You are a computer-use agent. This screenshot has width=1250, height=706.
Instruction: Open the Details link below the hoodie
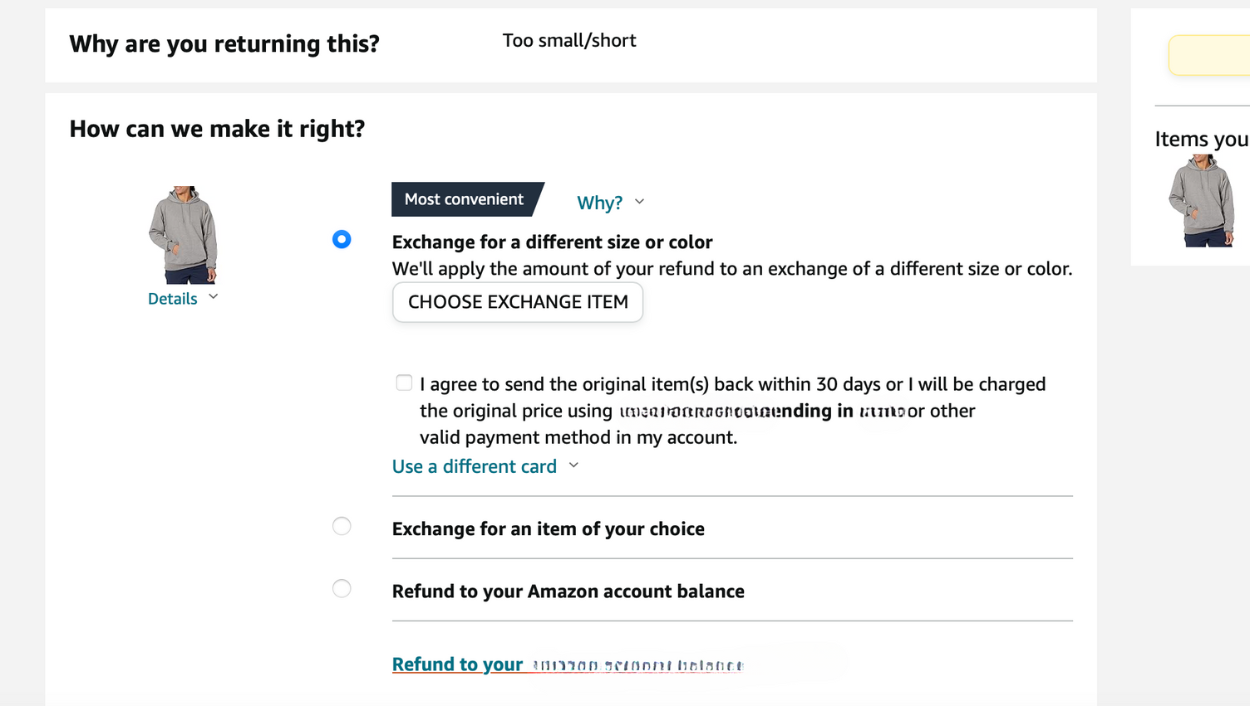click(172, 299)
